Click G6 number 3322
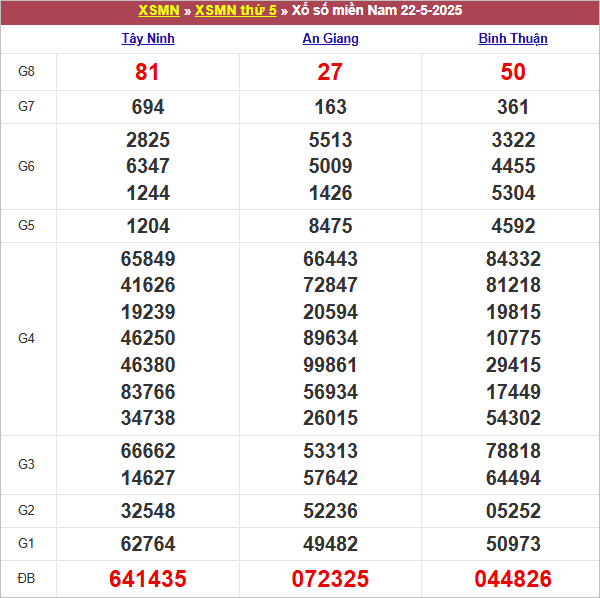 pyautogui.click(x=514, y=140)
